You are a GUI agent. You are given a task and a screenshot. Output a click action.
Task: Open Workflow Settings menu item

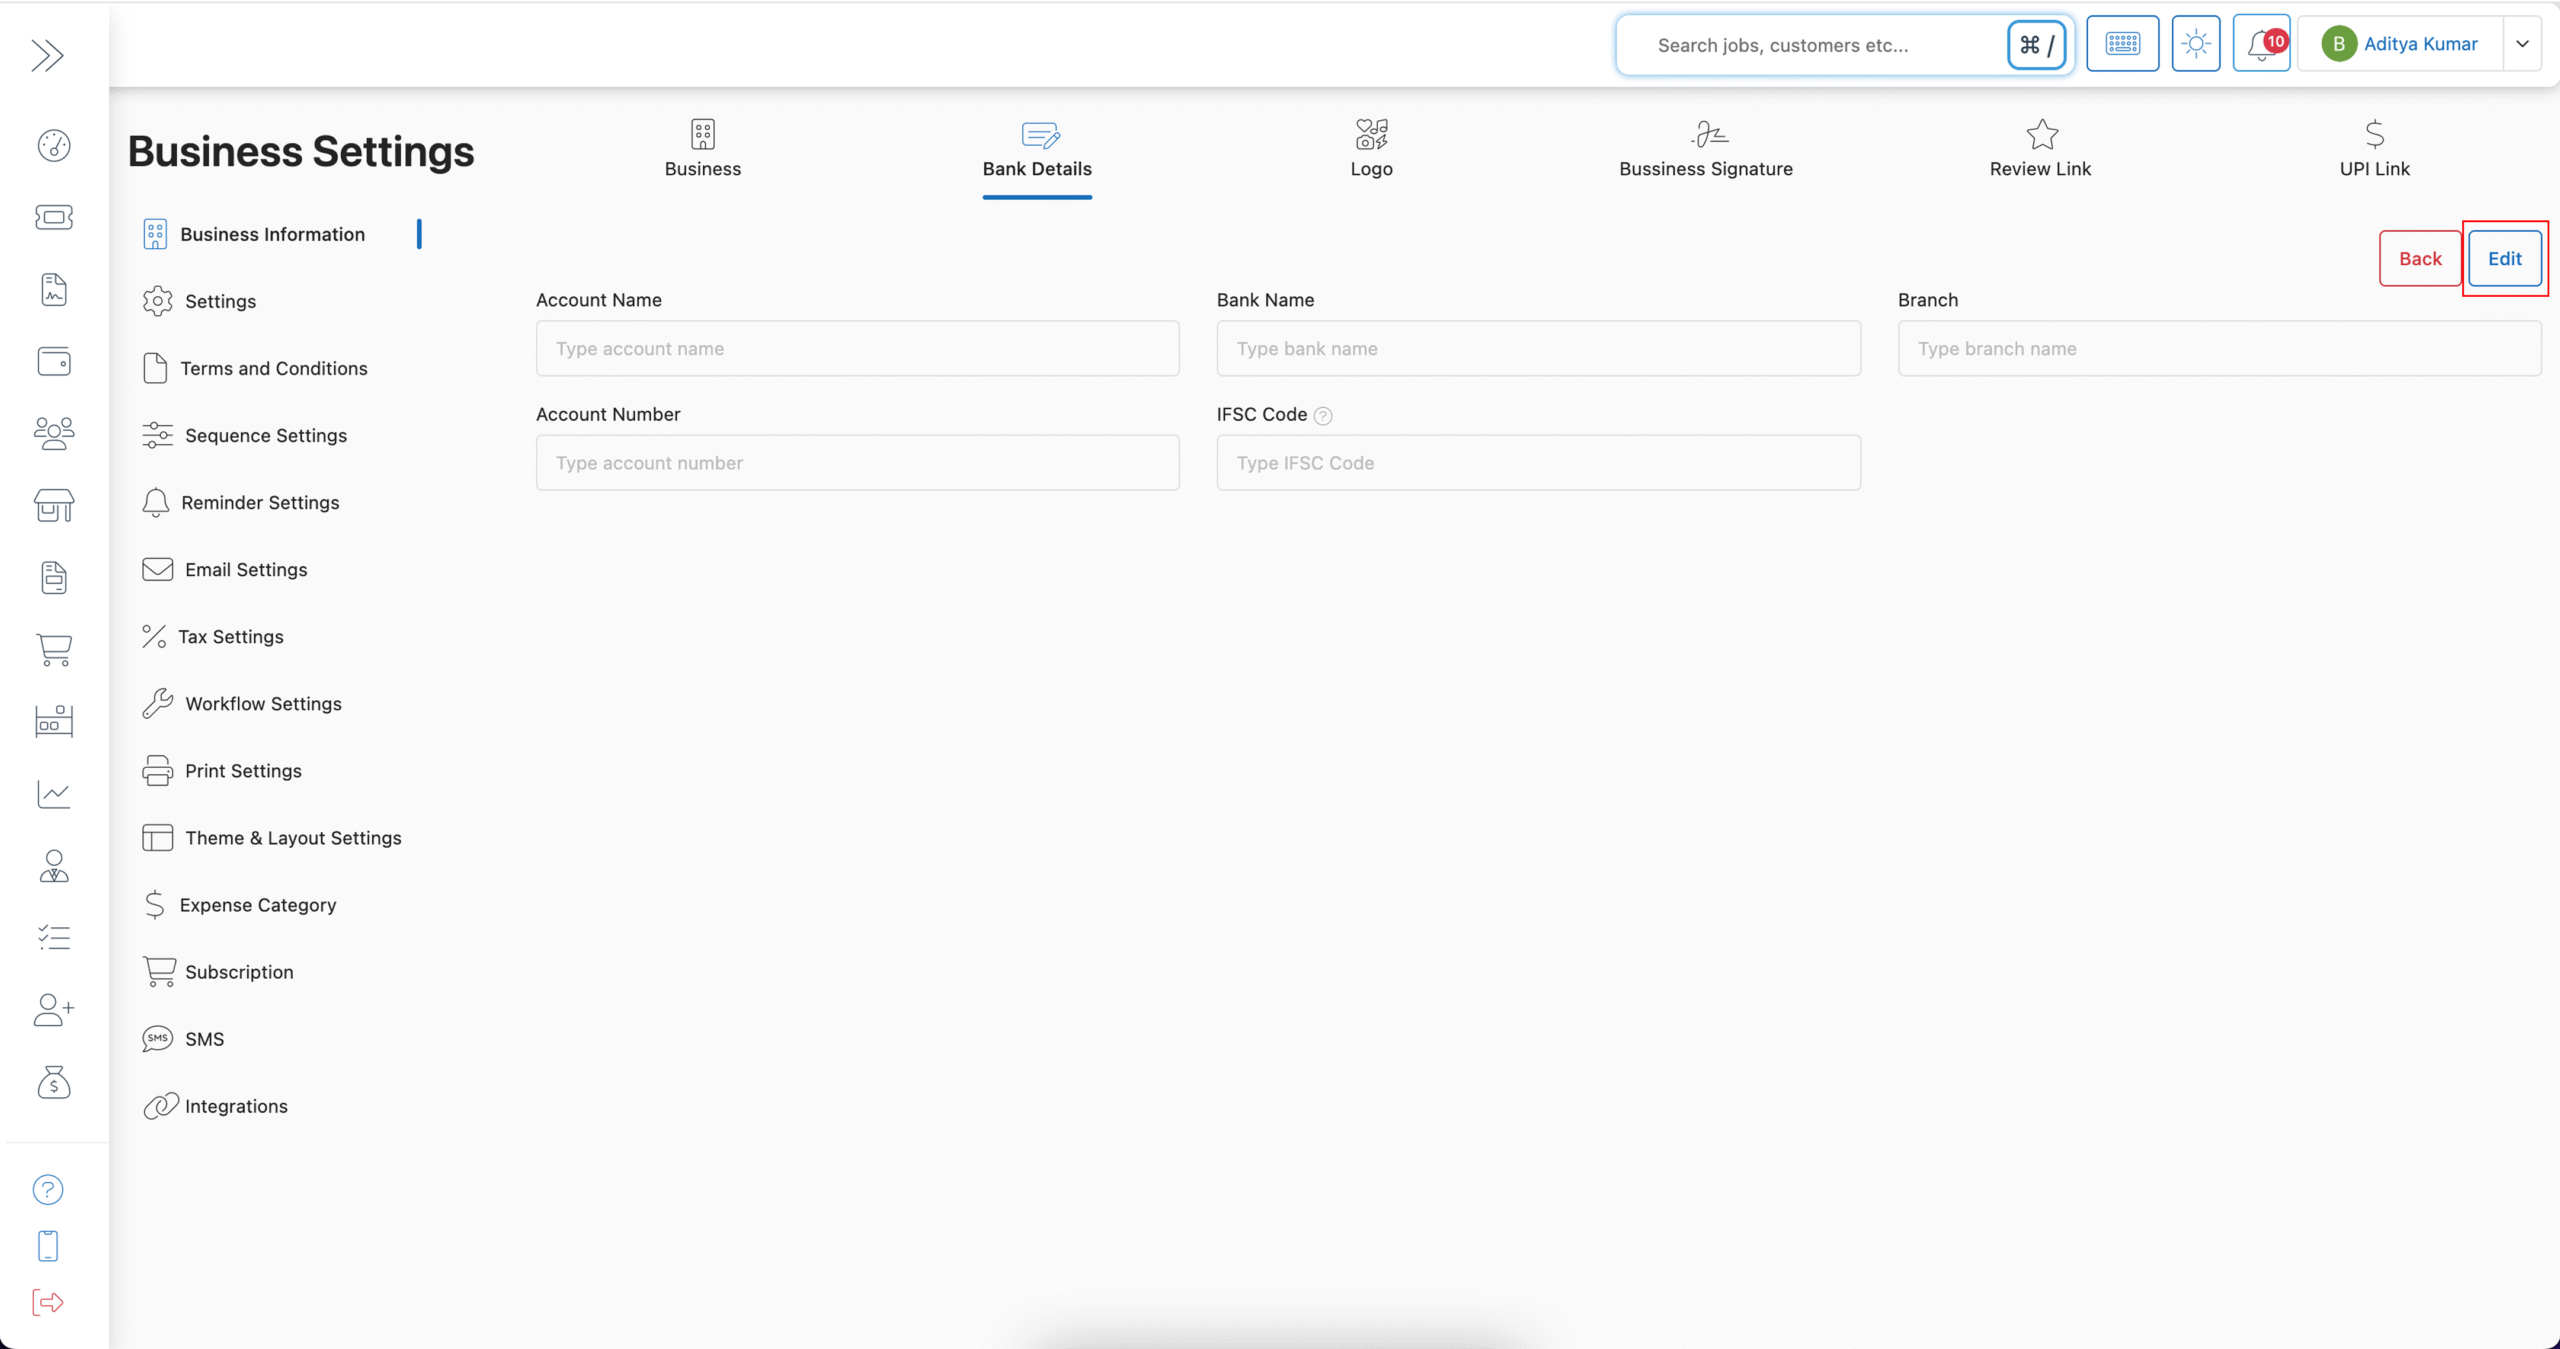pyautogui.click(x=243, y=703)
